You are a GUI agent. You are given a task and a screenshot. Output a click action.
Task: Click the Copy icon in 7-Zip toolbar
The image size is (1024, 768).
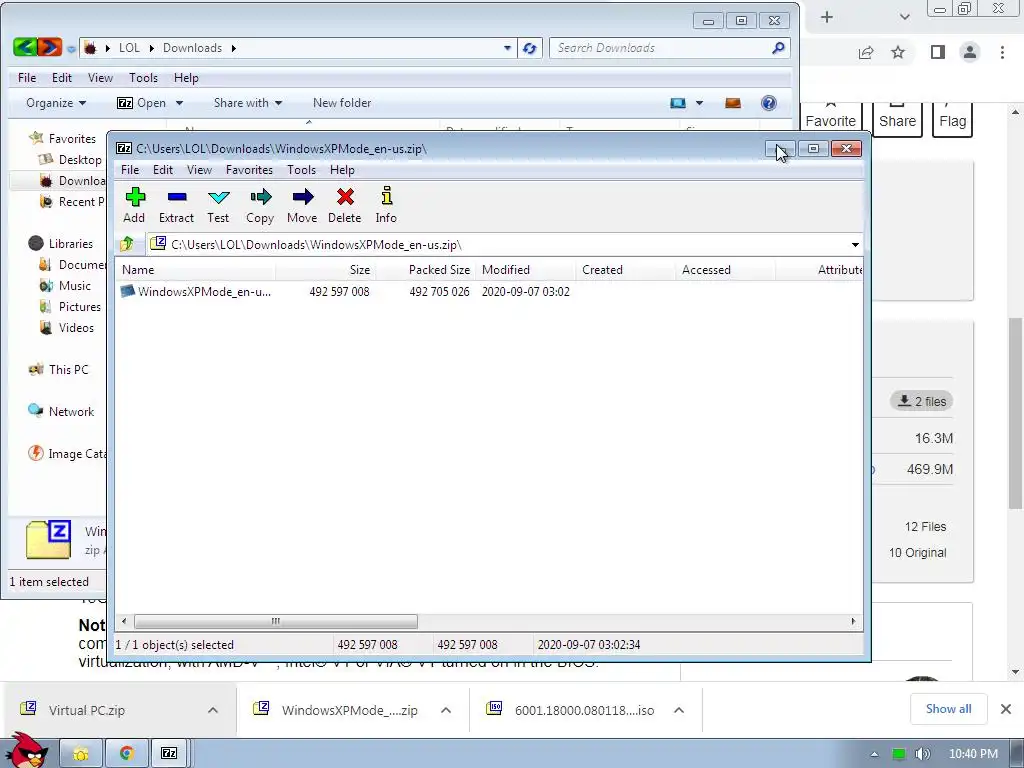point(260,206)
